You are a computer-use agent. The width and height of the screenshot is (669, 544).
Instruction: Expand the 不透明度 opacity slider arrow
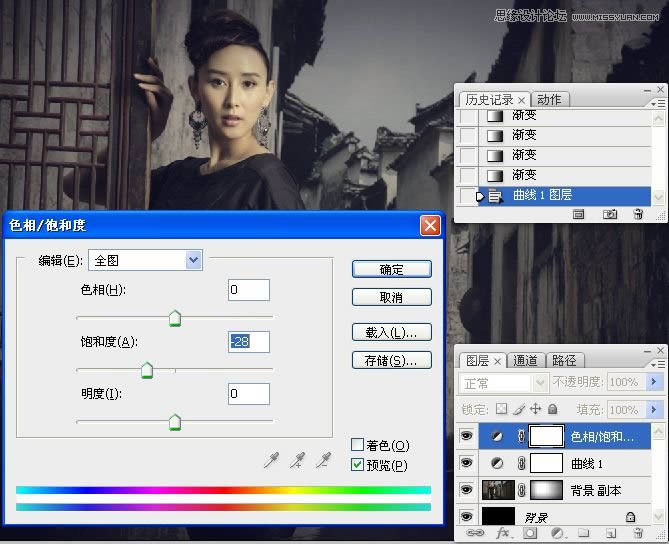pyautogui.click(x=655, y=383)
